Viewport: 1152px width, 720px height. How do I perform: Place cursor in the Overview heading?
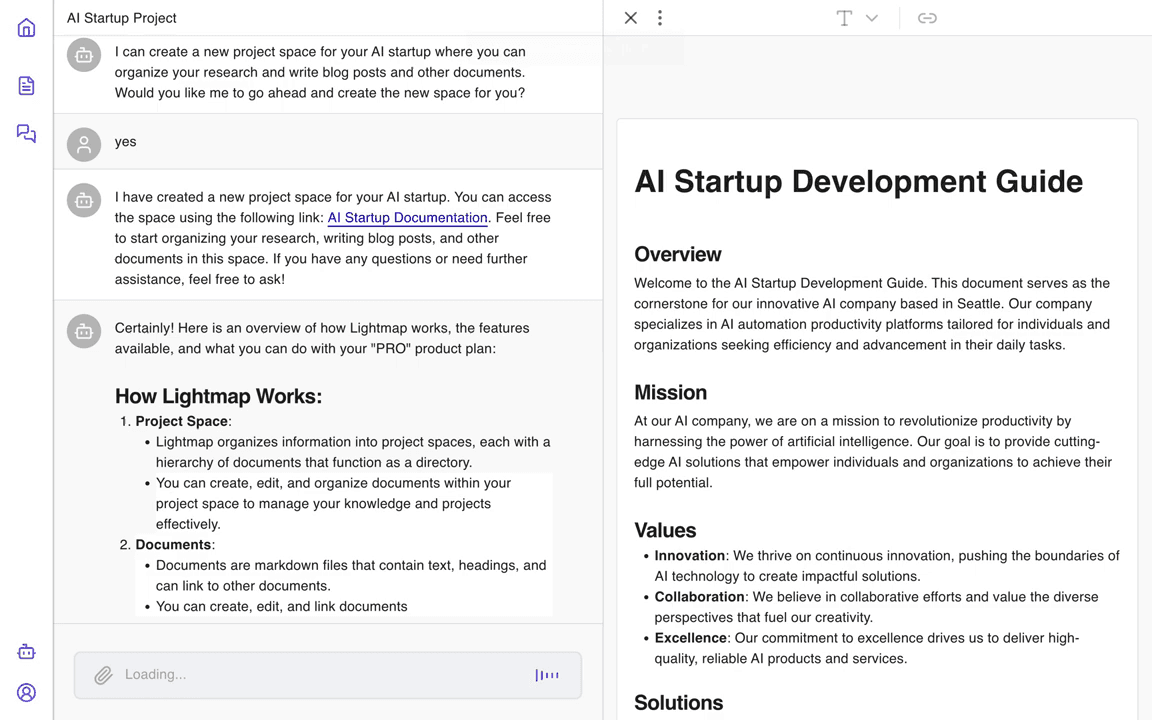coord(677,254)
